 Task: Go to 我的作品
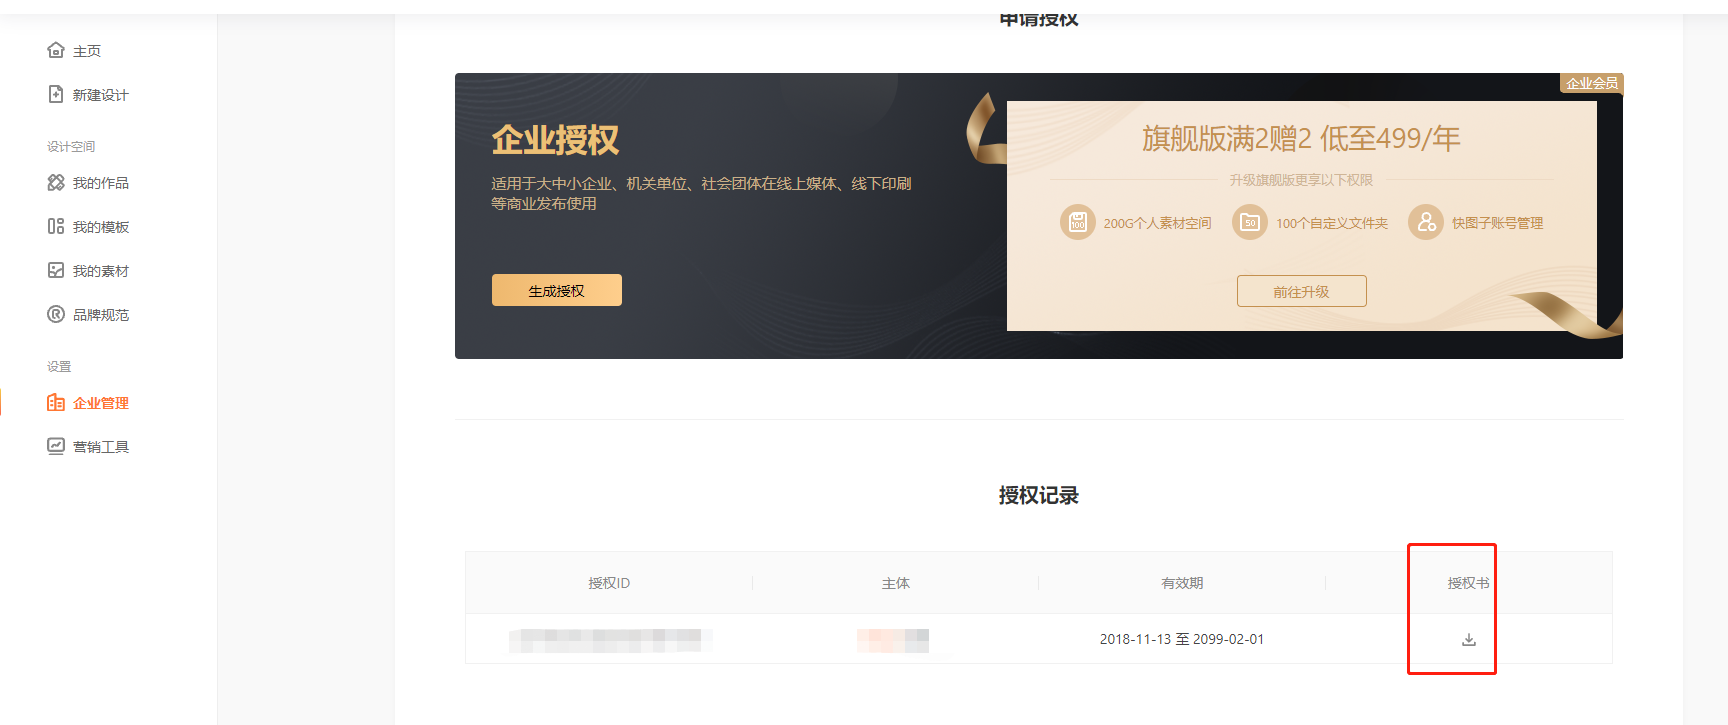click(x=101, y=183)
